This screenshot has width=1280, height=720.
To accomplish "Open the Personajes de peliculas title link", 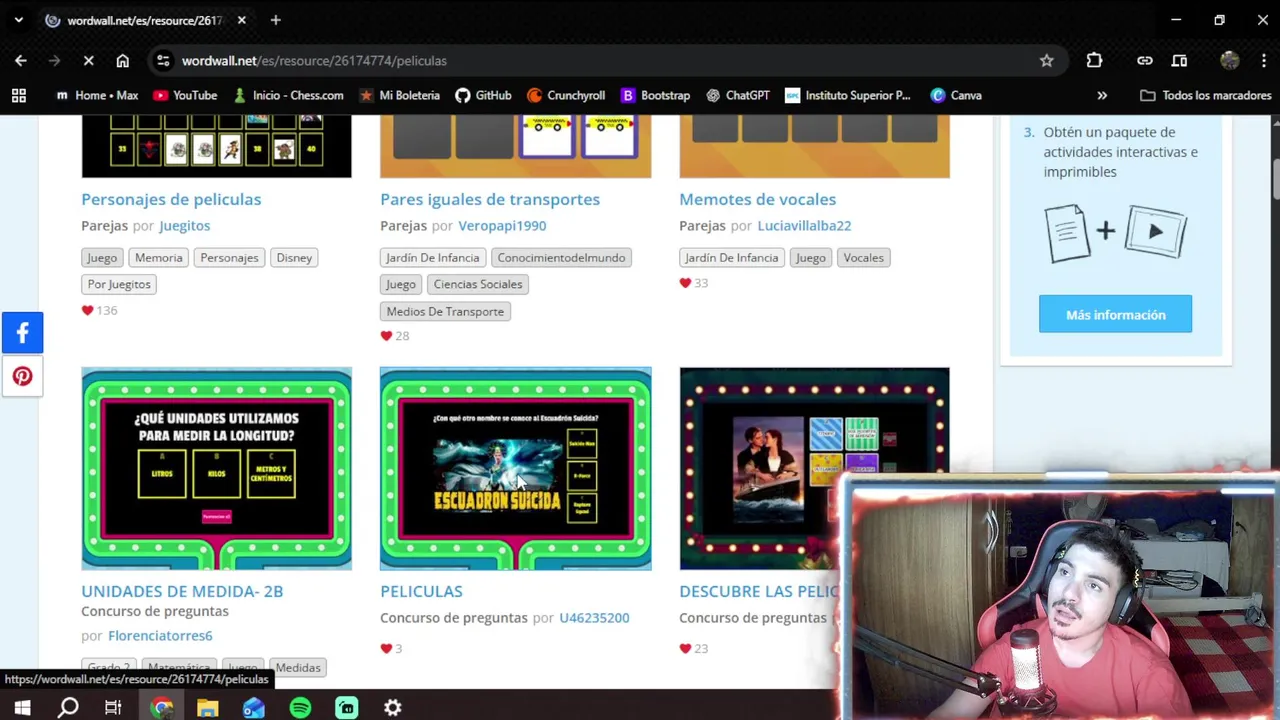I will click(171, 199).
